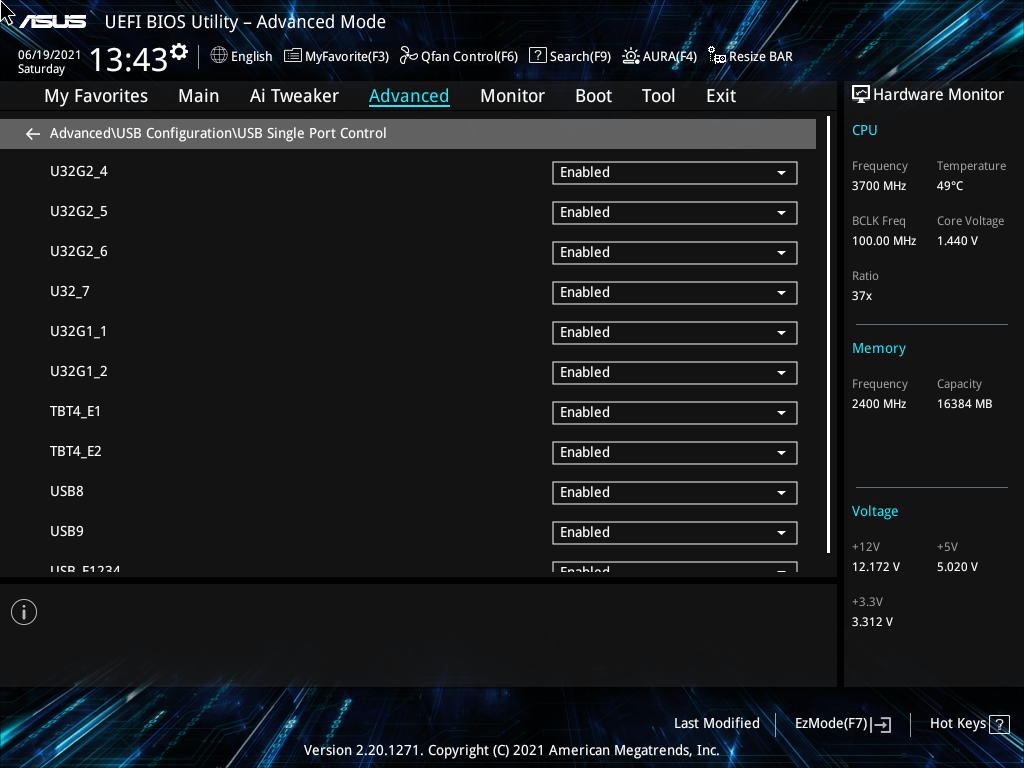
Task: Open the language selector globe icon
Action: [x=218, y=56]
